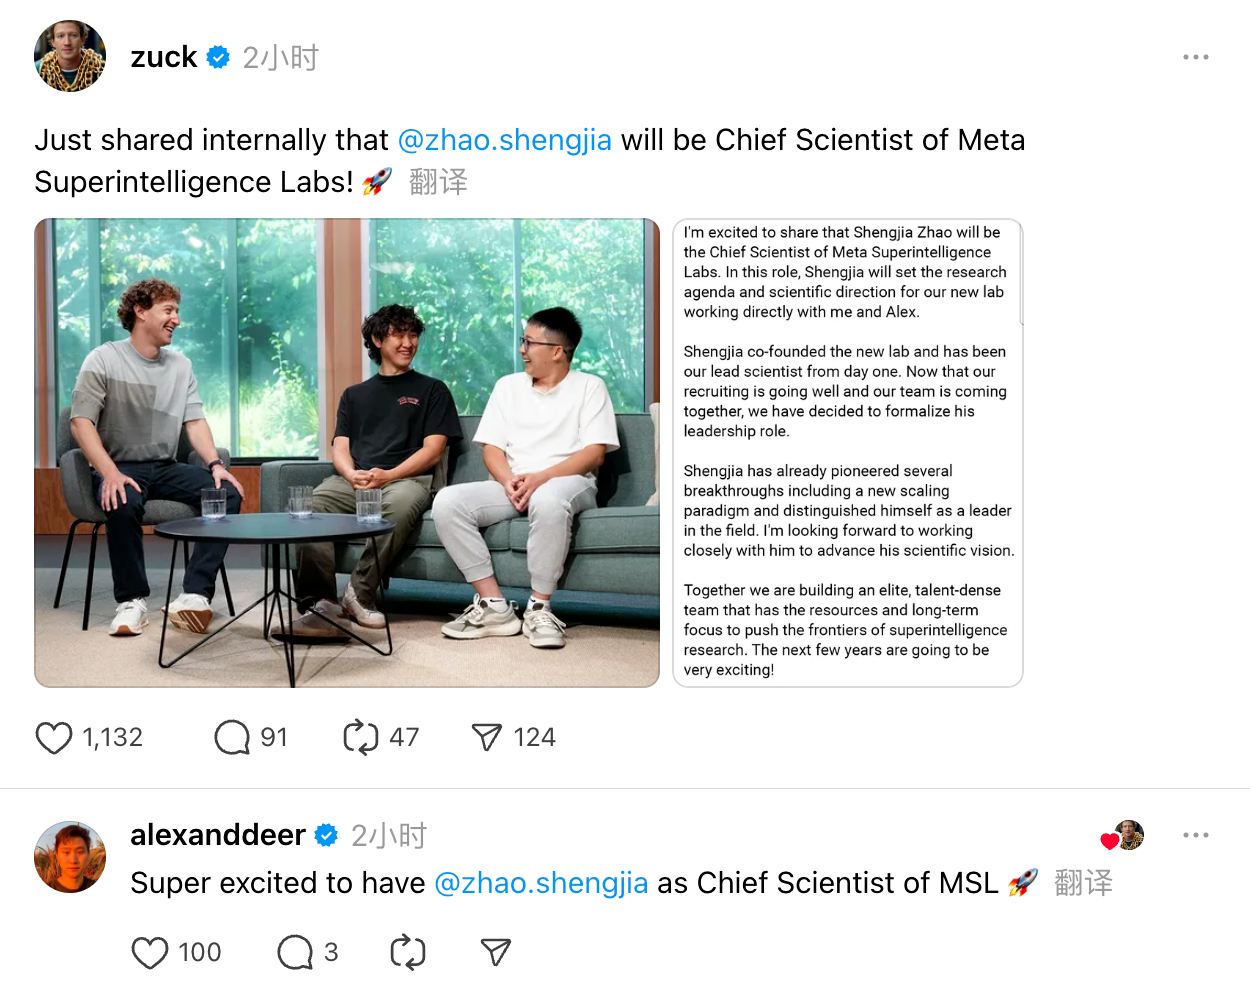The height and width of the screenshot is (996, 1250).
Task: Open more options menu on zuck's post
Action: click(1196, 57)
